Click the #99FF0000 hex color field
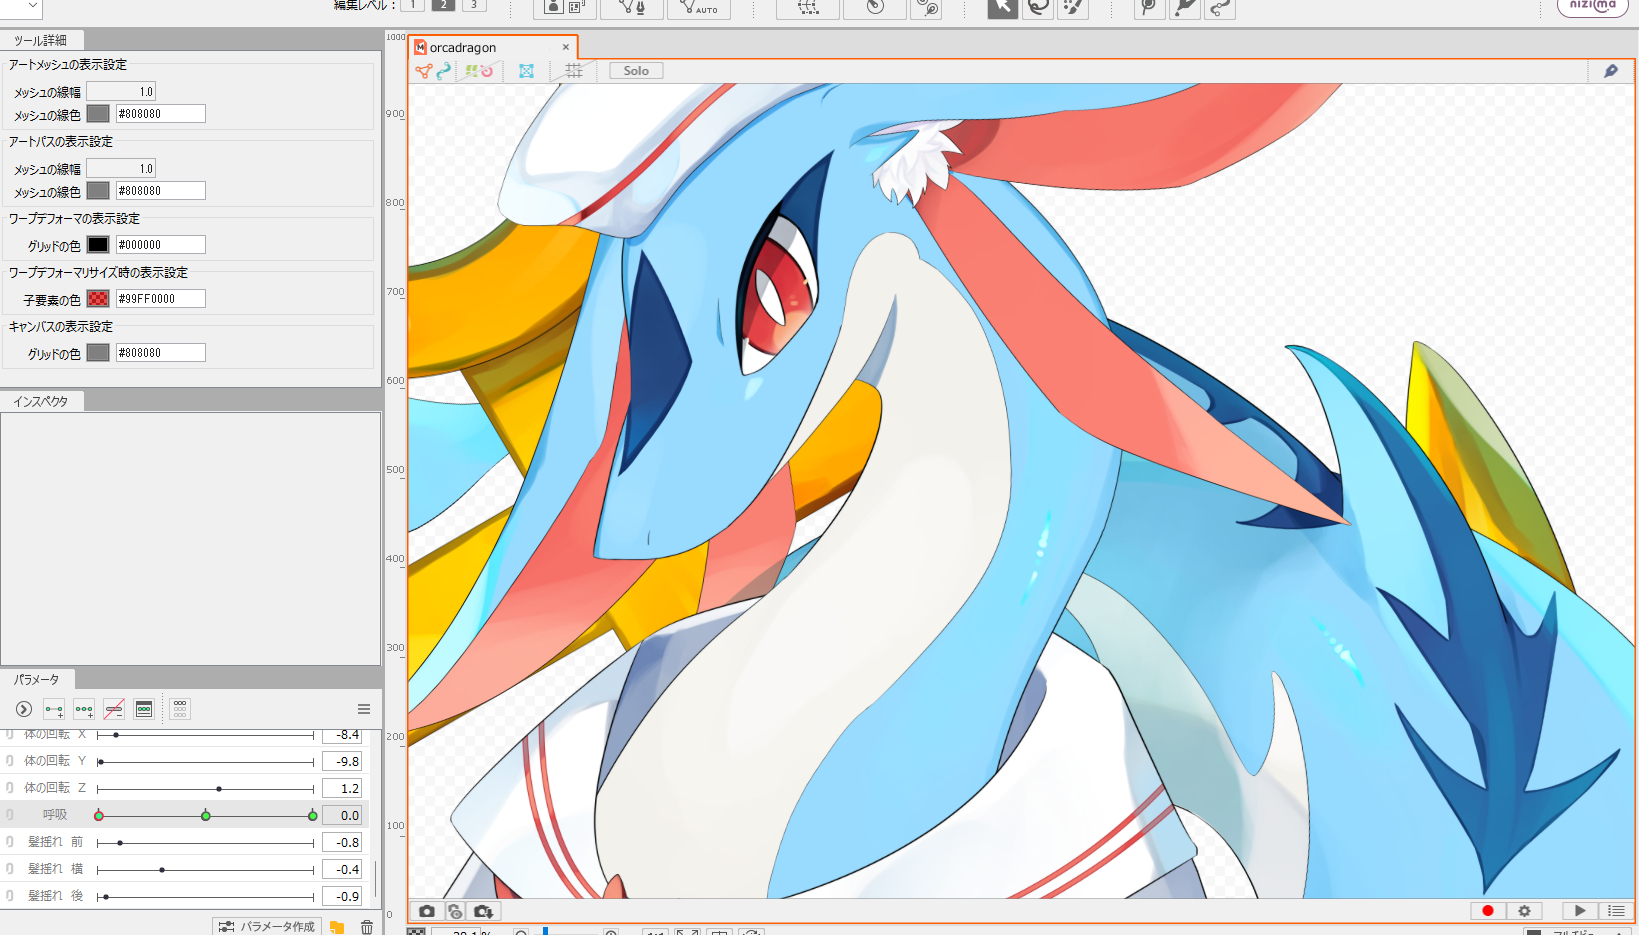 click(161, 299)
